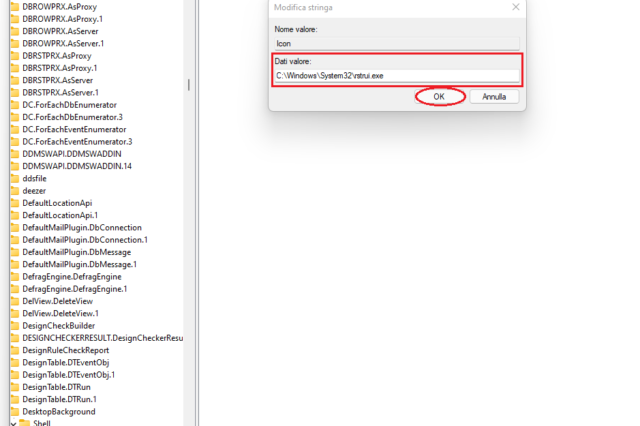Click the Dati valore input field

(x=397, y=75)
